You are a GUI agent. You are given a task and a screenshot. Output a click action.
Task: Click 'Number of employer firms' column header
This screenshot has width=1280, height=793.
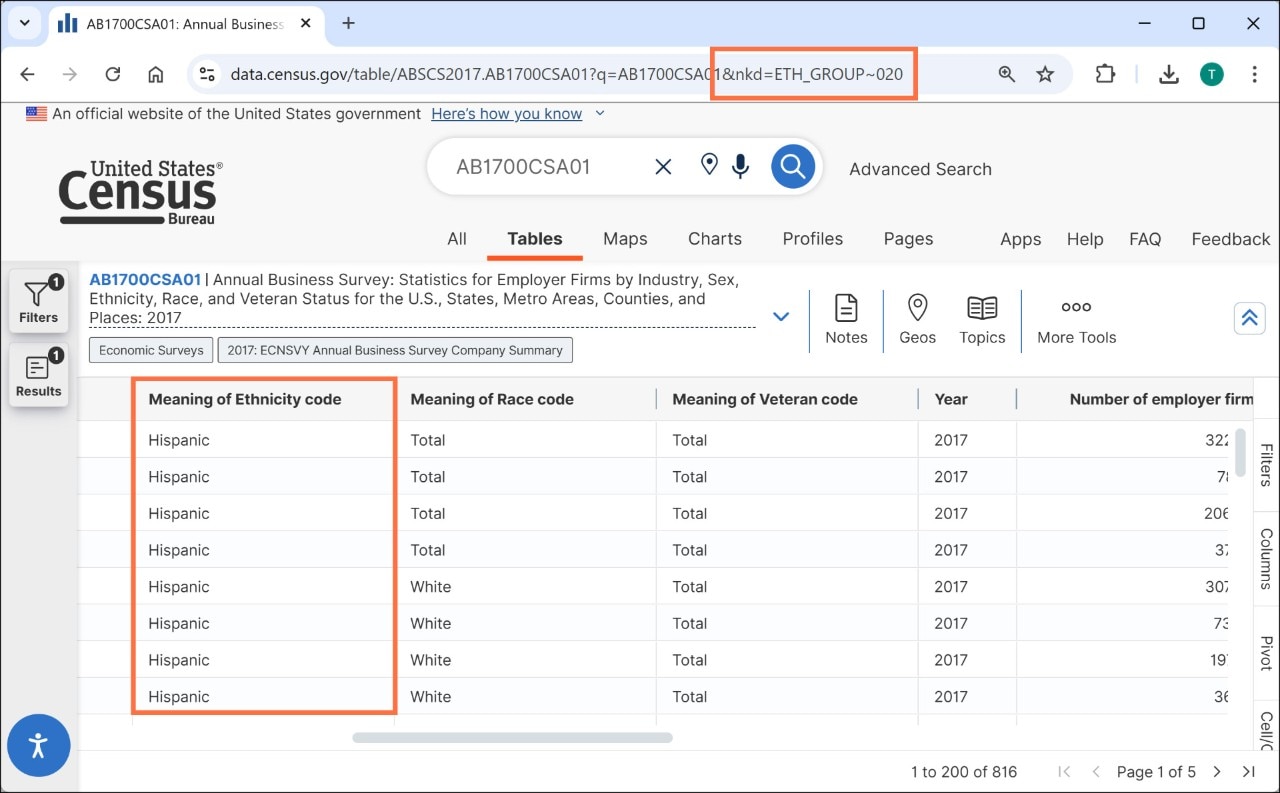point(1160,399)
